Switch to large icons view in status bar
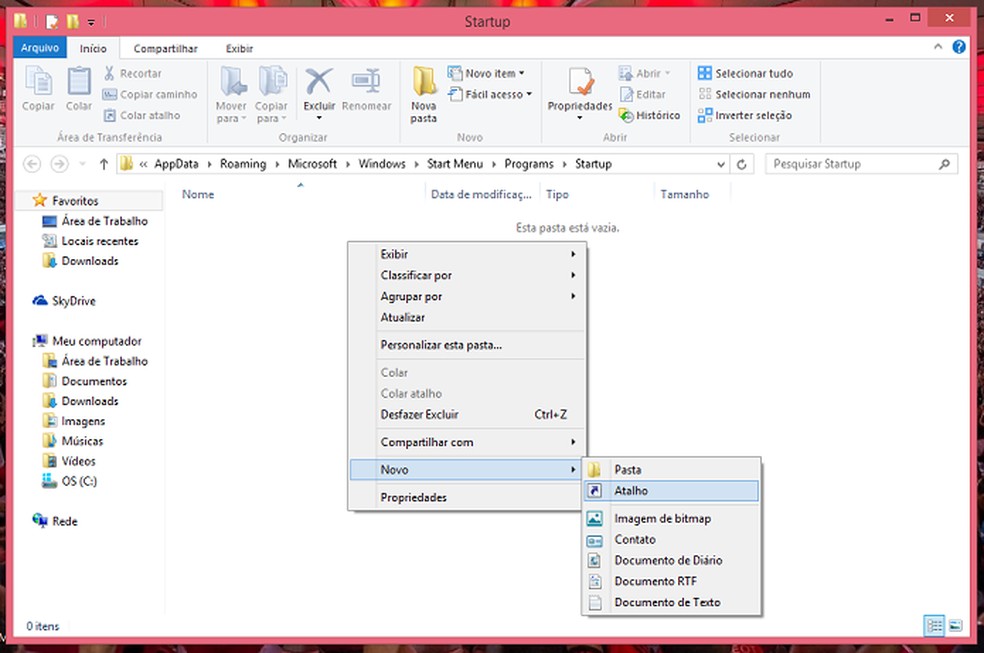The image size is (984, 653). 955,626
